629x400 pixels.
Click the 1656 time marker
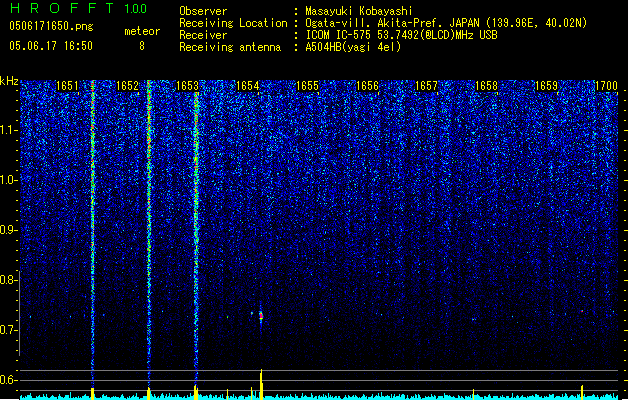(x=367, y=86)
